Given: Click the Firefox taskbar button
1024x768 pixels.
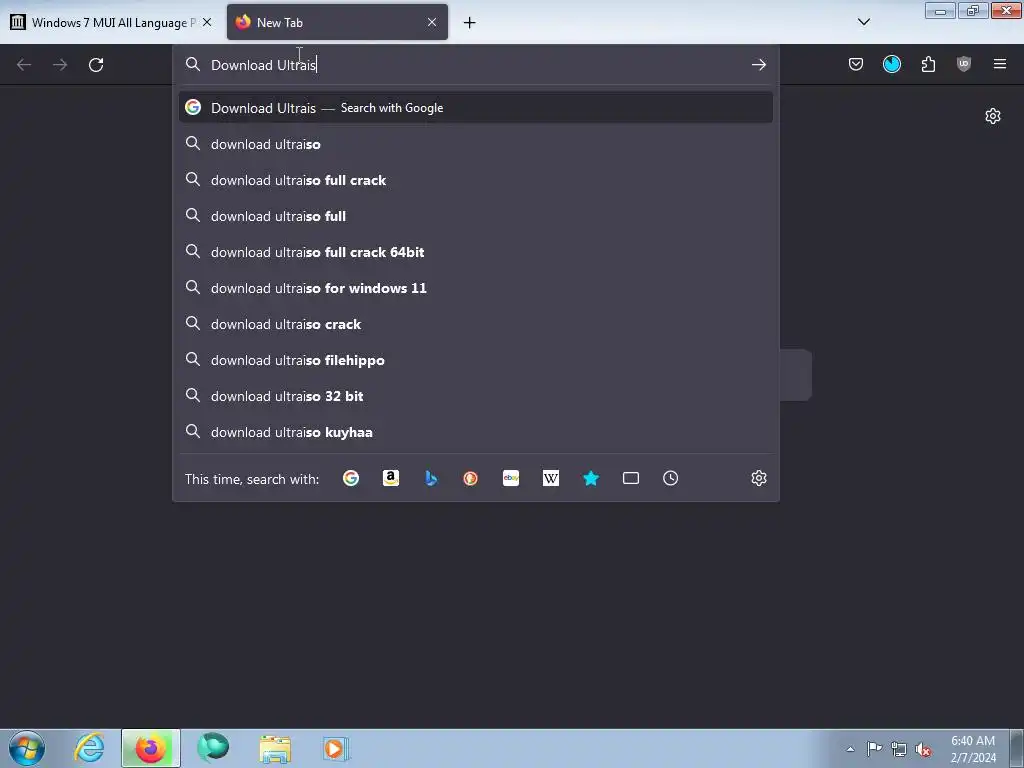Looking at the screenshot, I should coord(151,748).
